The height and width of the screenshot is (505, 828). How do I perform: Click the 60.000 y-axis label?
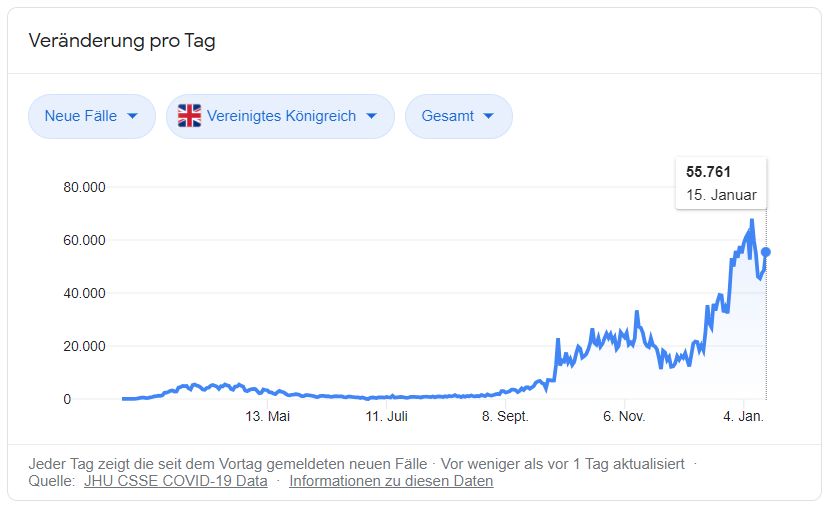click(84, 240)
